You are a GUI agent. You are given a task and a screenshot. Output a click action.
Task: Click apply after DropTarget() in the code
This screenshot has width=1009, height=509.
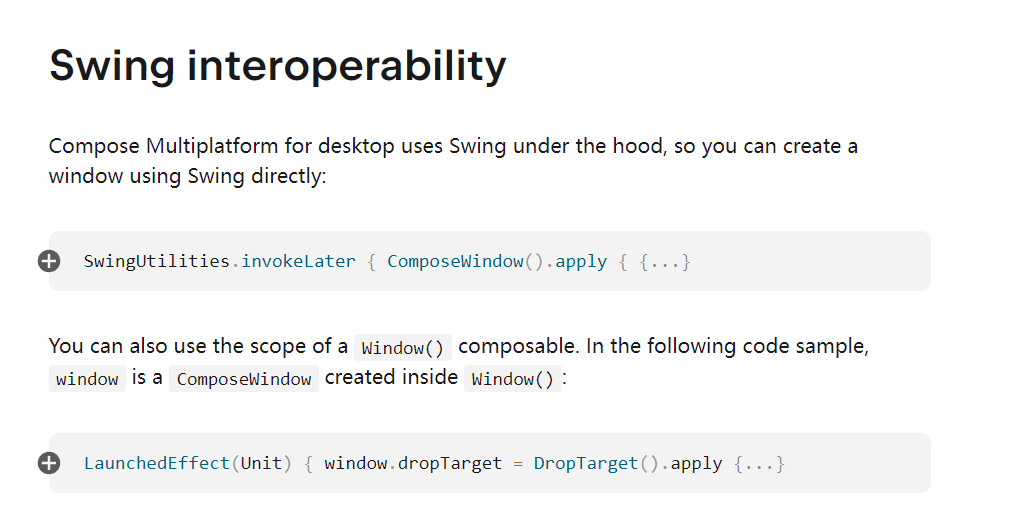tap(696, 464)
